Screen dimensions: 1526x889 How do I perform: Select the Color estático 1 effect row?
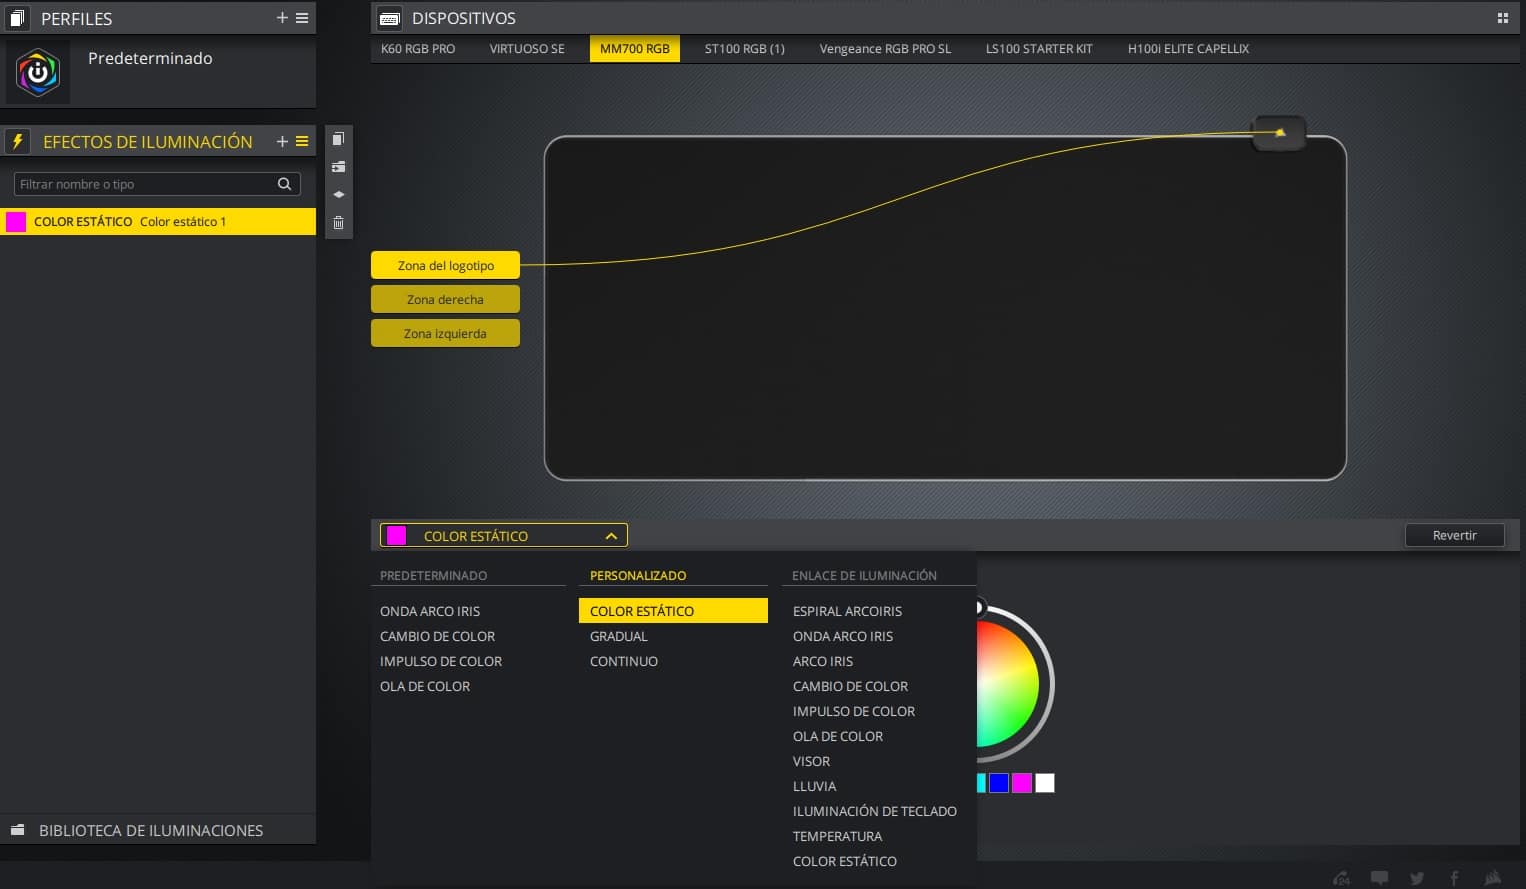click(158, 221)
